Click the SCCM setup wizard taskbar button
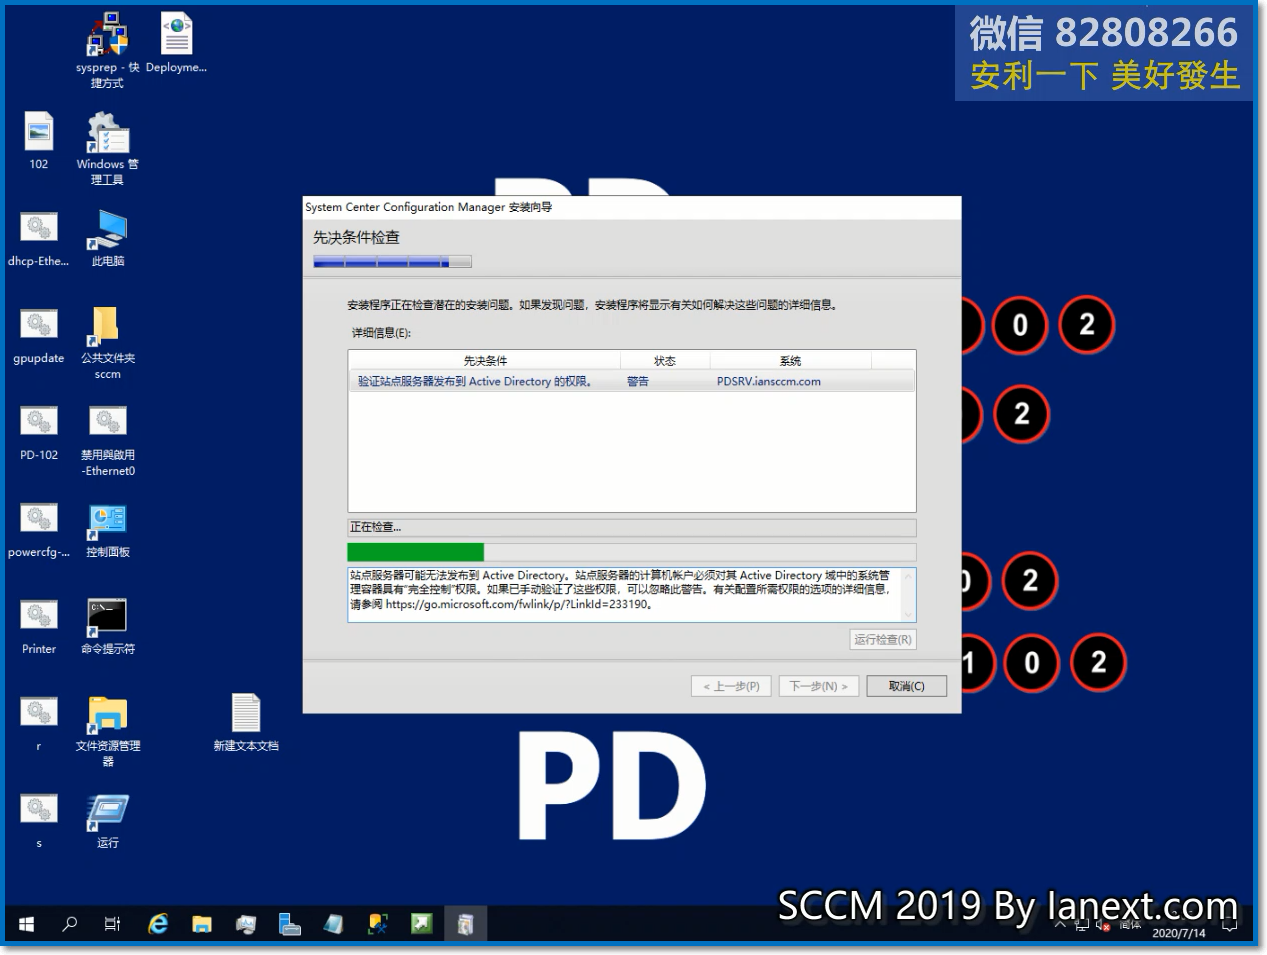Image resolution: width=1267 pixels, height=955 pixels. (465, 924)
